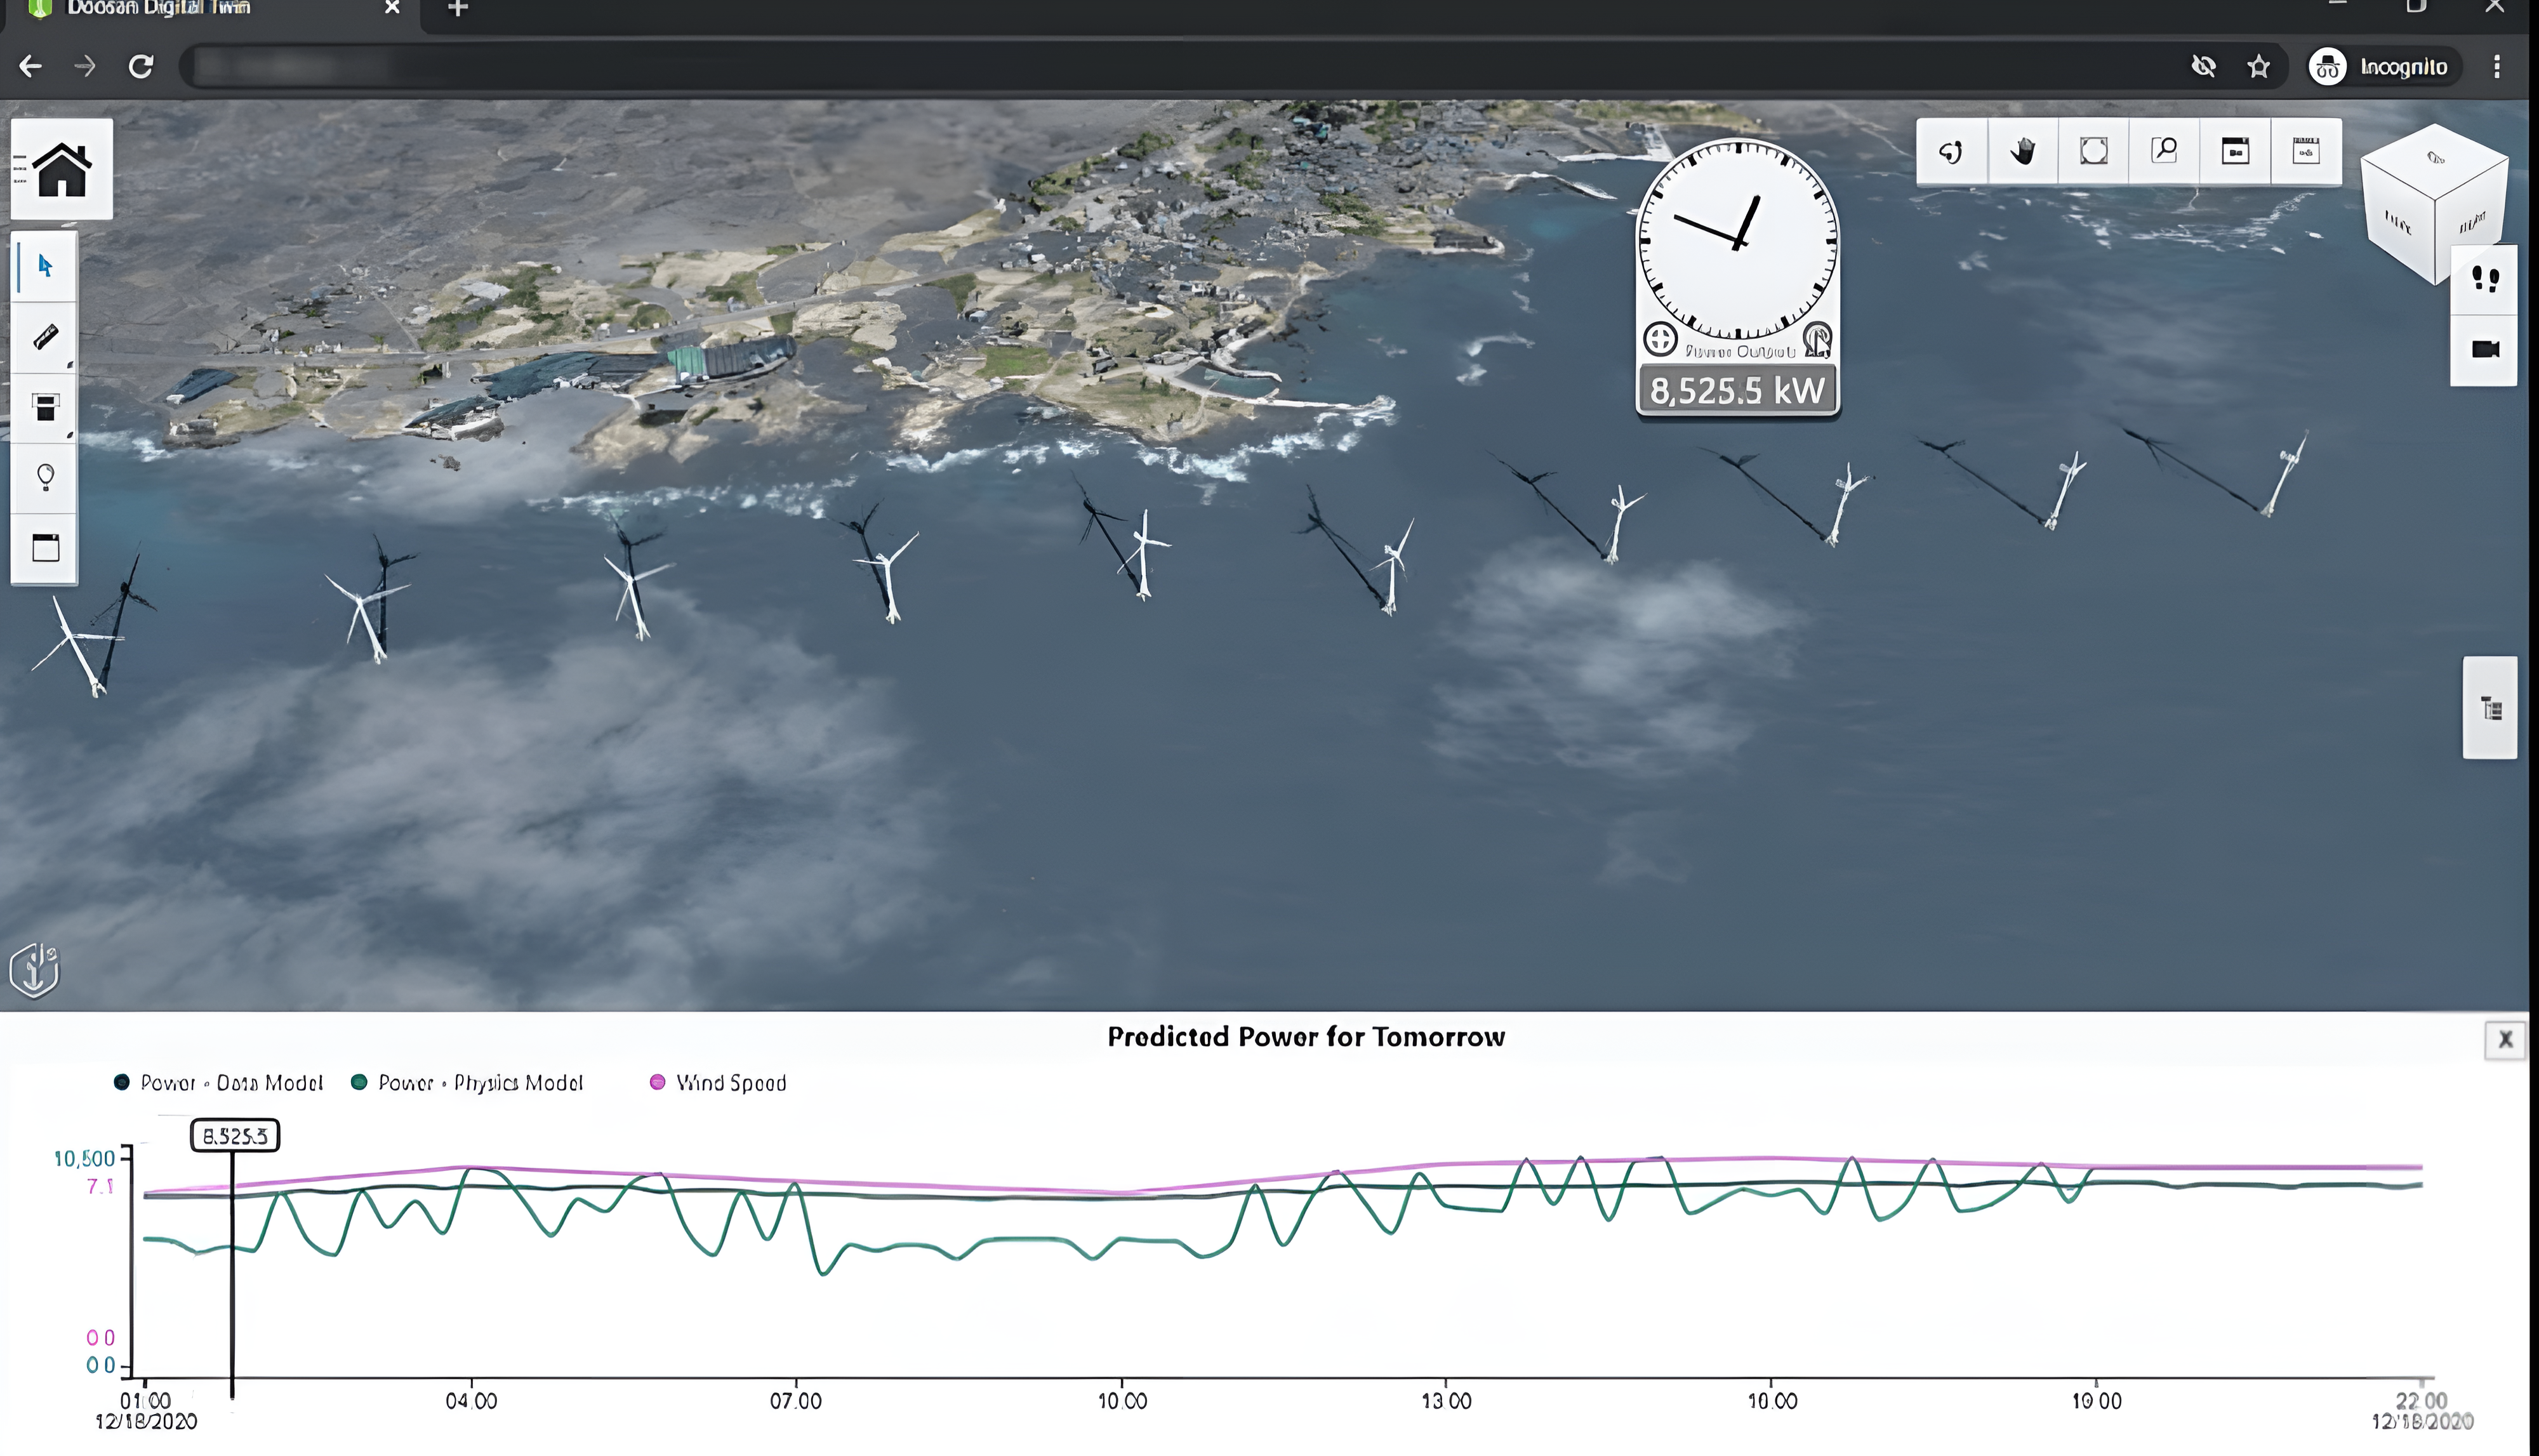Viewport: 2539px width, 1456px height.
Task: Expand the model tree side panel
Action: tap(2490, 709)
